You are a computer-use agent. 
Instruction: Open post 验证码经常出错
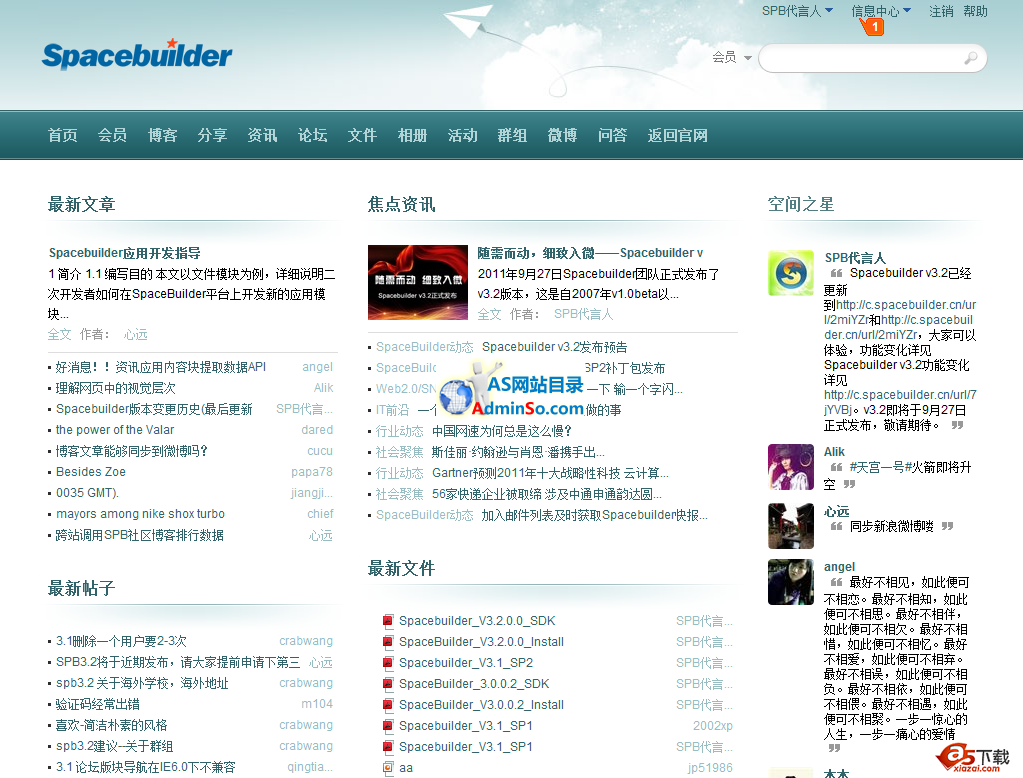(98, 704)
